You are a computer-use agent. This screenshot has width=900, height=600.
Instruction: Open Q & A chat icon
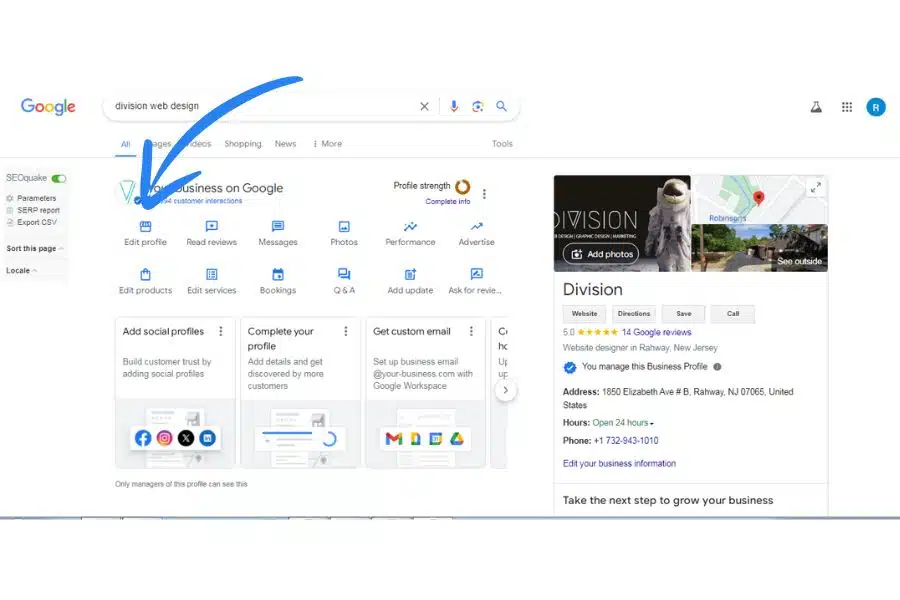[344, 274]
